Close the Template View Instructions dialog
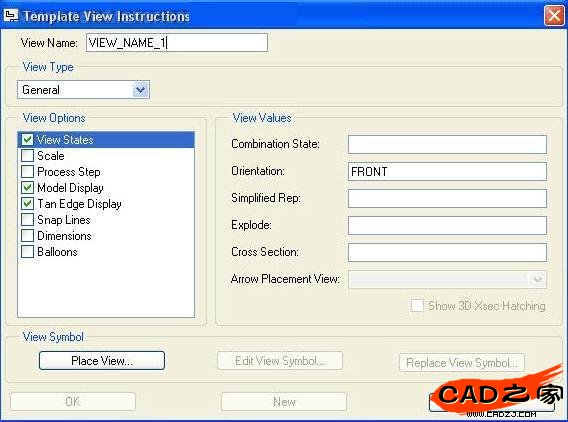Screen dimensions: 568x422 pos(554,16)
